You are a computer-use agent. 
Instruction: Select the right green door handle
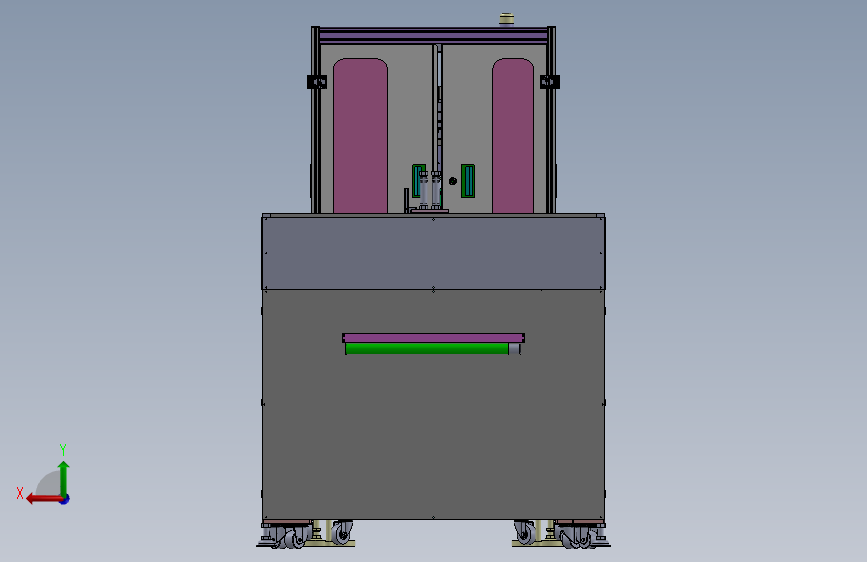[468, 181]
